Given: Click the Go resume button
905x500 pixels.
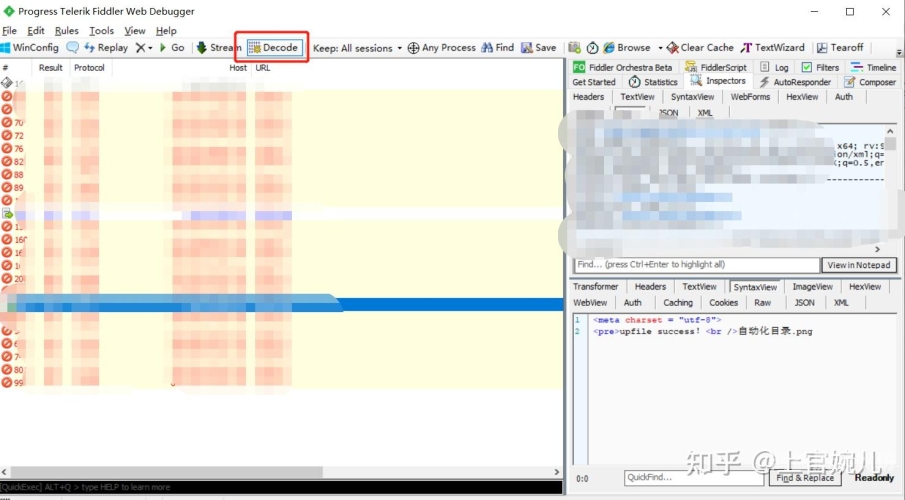Looking at the screenshot, I should [171, 47].
